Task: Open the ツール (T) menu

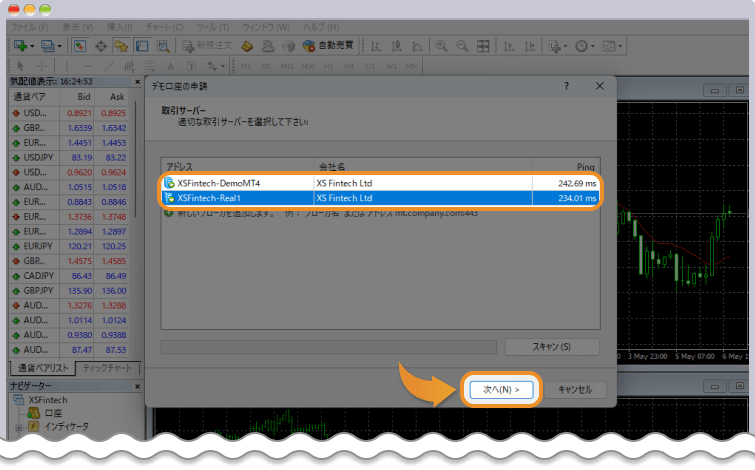Action: pyautogui.click(x=213, y=27)
